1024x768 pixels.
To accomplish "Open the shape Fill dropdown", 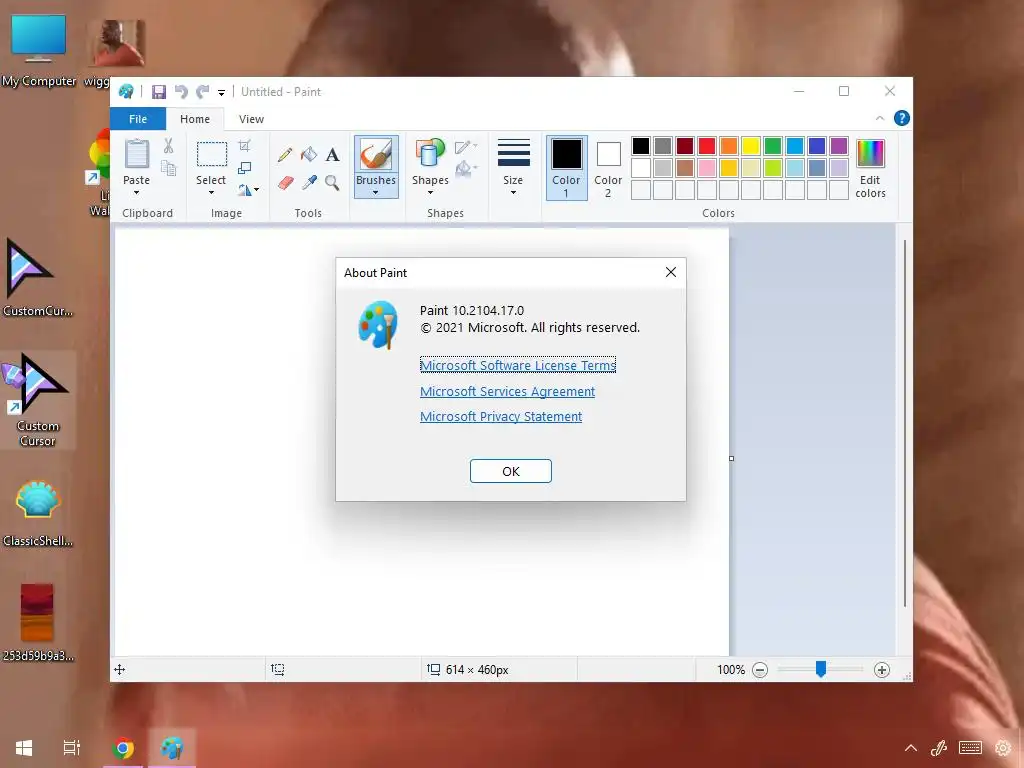I will pyautogui.click(x=466, y=169).
